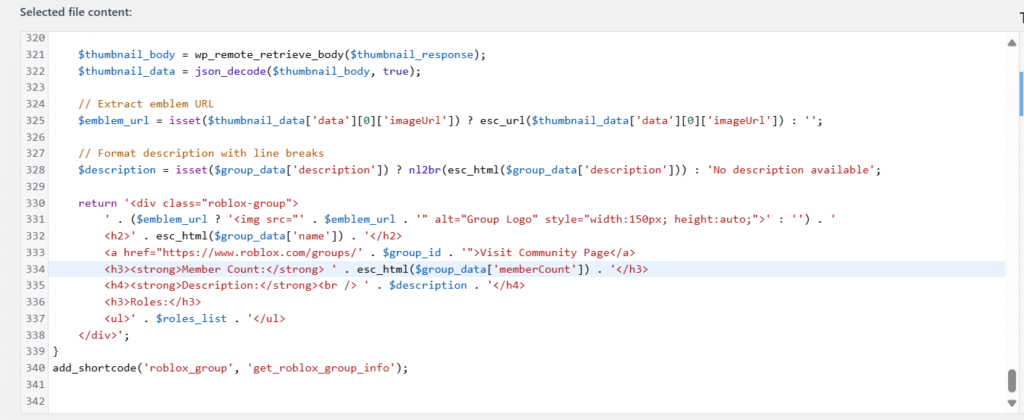Click line number 339 in gutter
Screen dimensions: 1024x420
point(35,351)
